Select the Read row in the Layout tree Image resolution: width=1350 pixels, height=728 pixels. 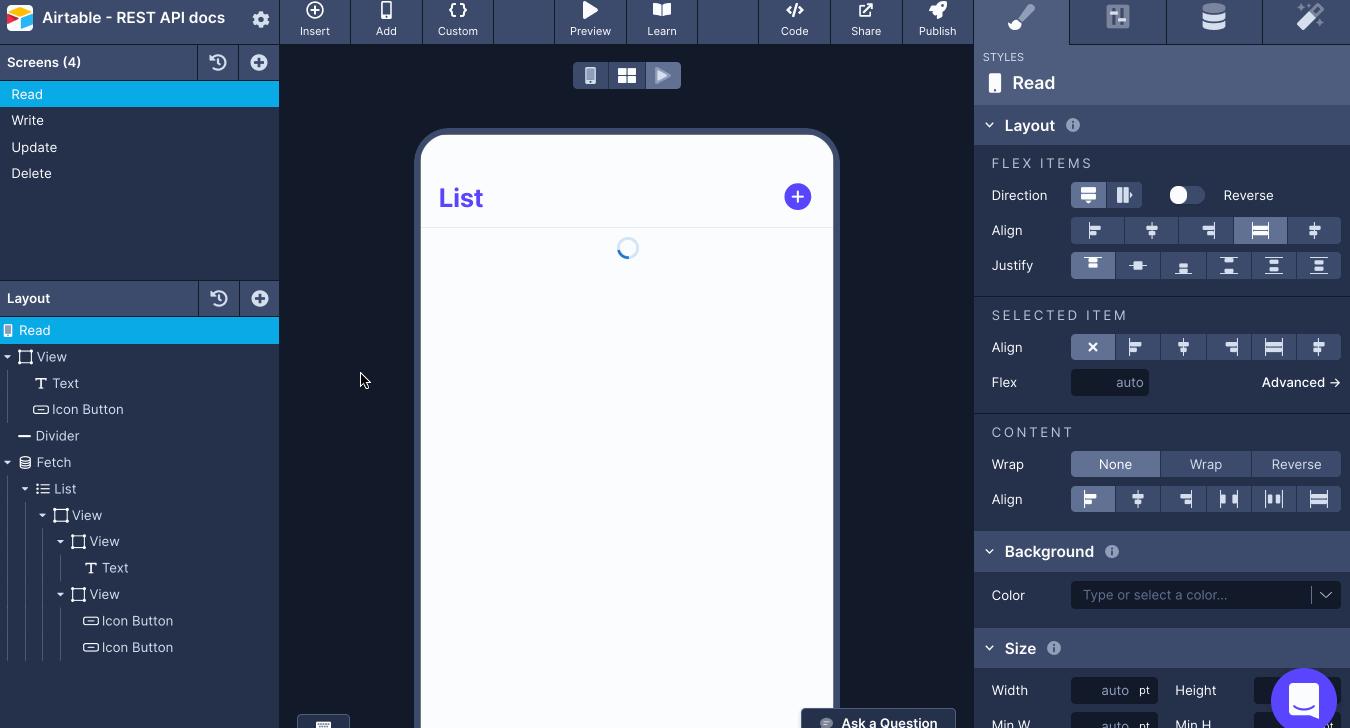click(x=139, y=330)
